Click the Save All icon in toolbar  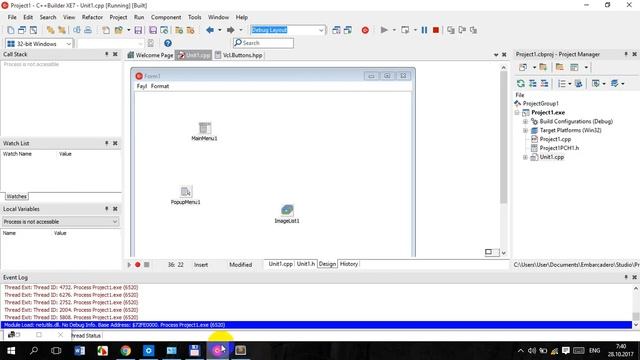click(x=153, y=30)
